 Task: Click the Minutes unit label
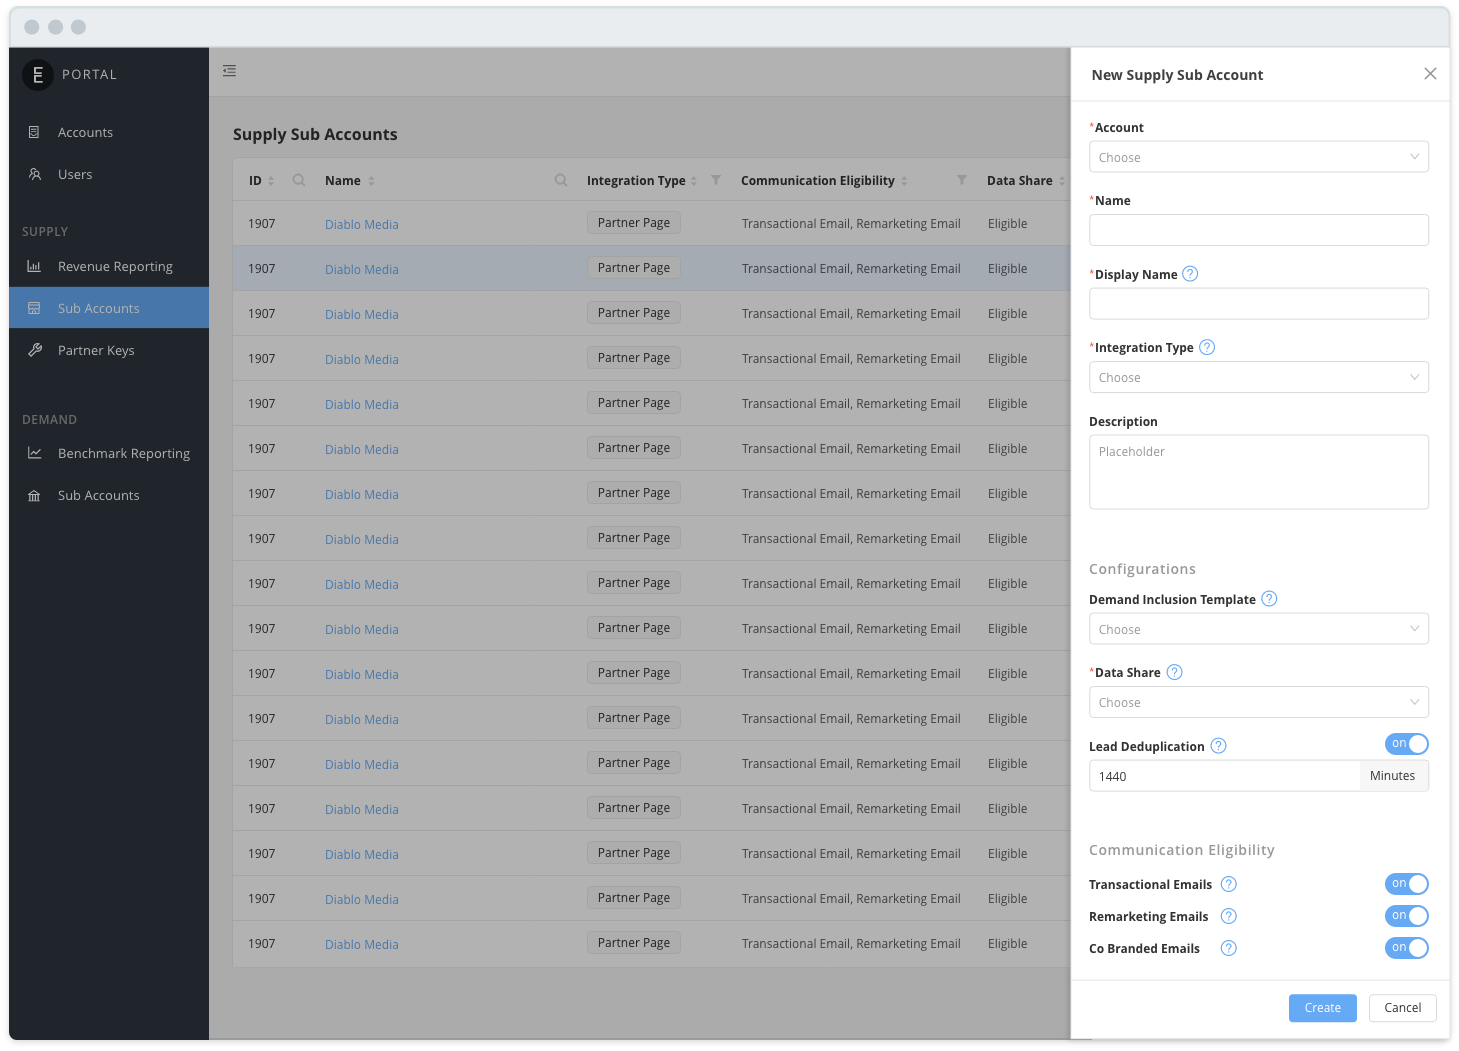click(1393, 776)
